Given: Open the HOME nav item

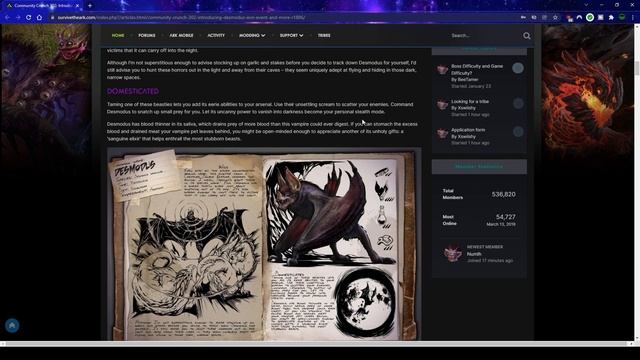Looking at the screenshot, I should pos(118,36).
